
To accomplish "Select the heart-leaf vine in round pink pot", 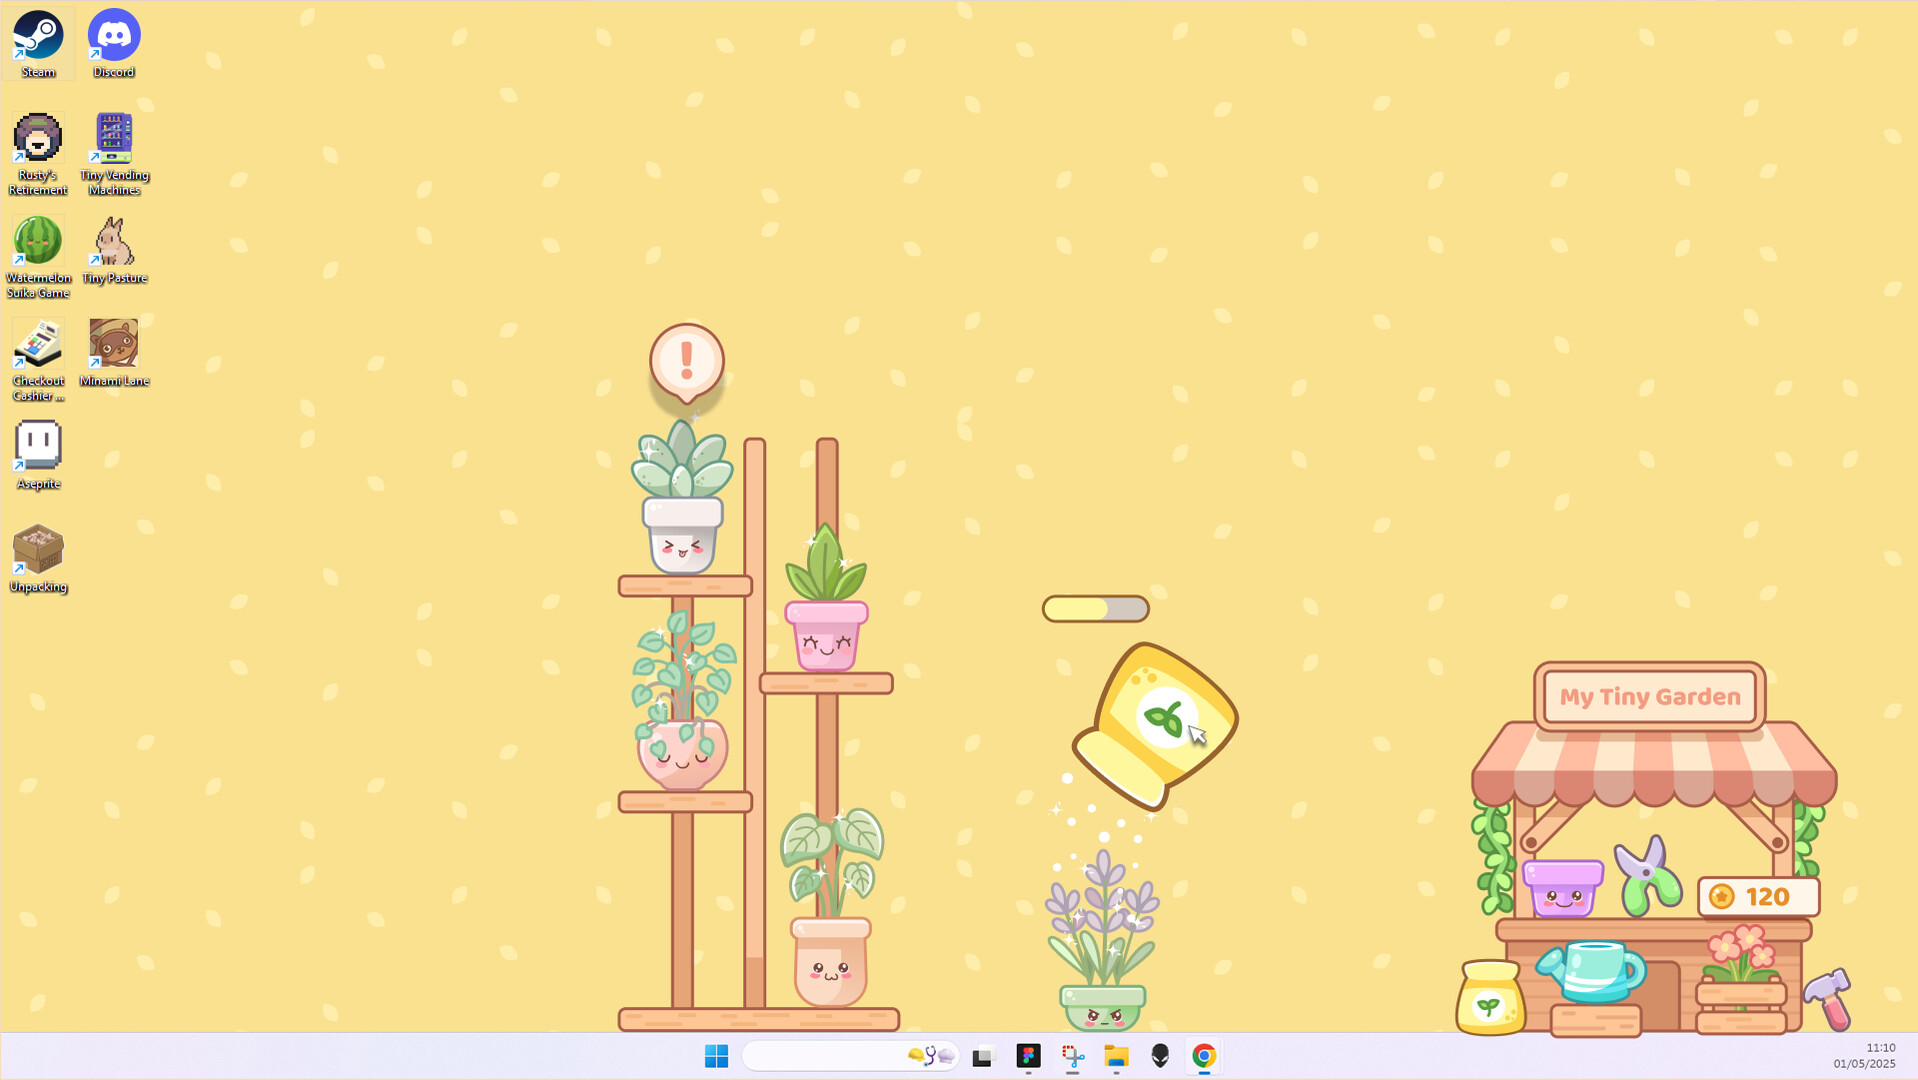I will pos(683,702).
